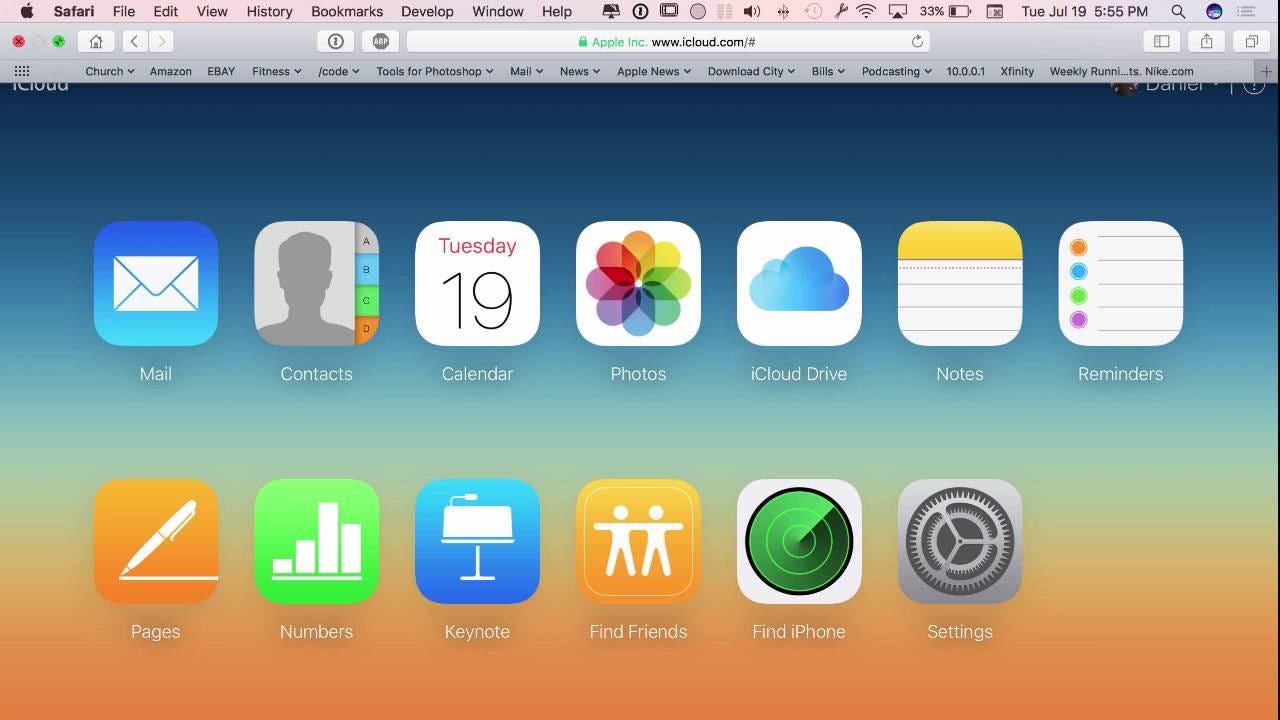
Task: Open Find iPhone
Action: pyautogui.click(x=799, y=541)
